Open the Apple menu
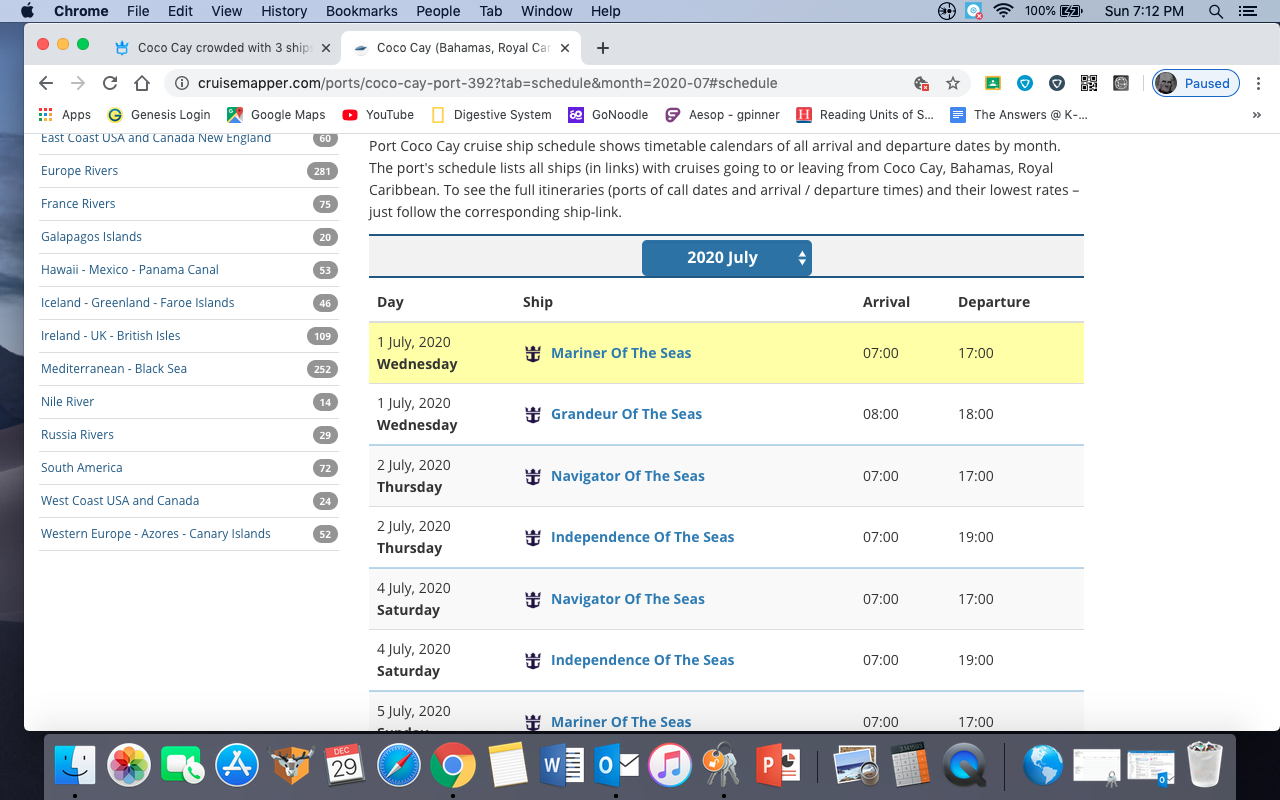The image size is (1280, 800). [x=27, y=11]
